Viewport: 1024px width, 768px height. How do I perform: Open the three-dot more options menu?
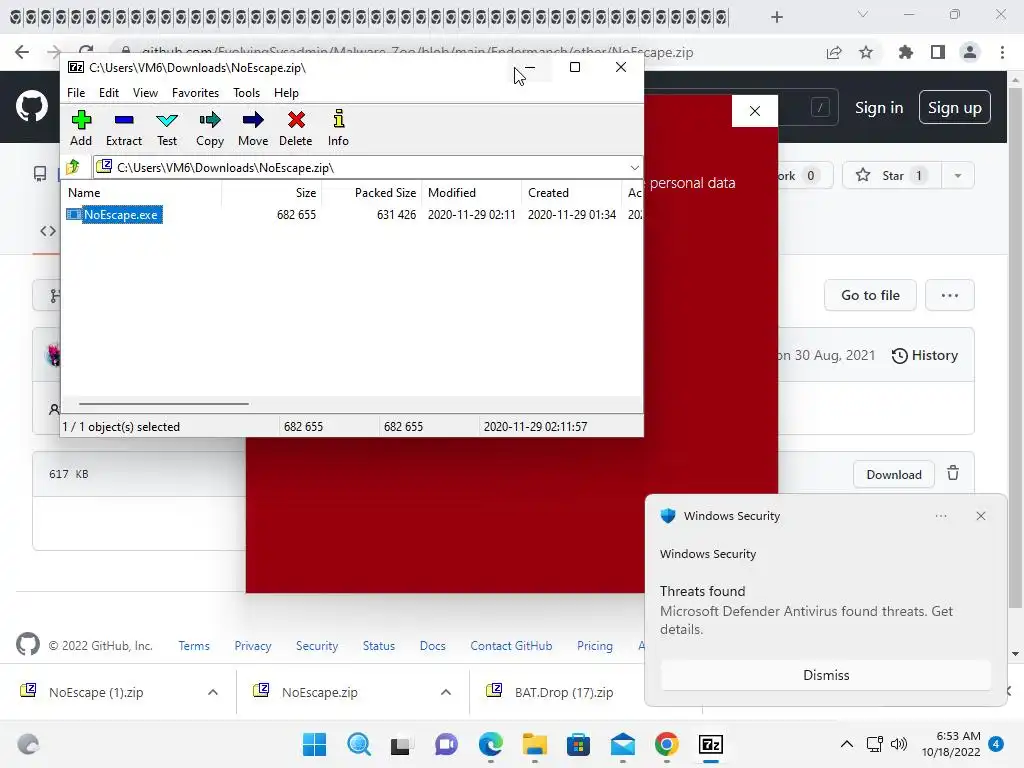(950, 295)
